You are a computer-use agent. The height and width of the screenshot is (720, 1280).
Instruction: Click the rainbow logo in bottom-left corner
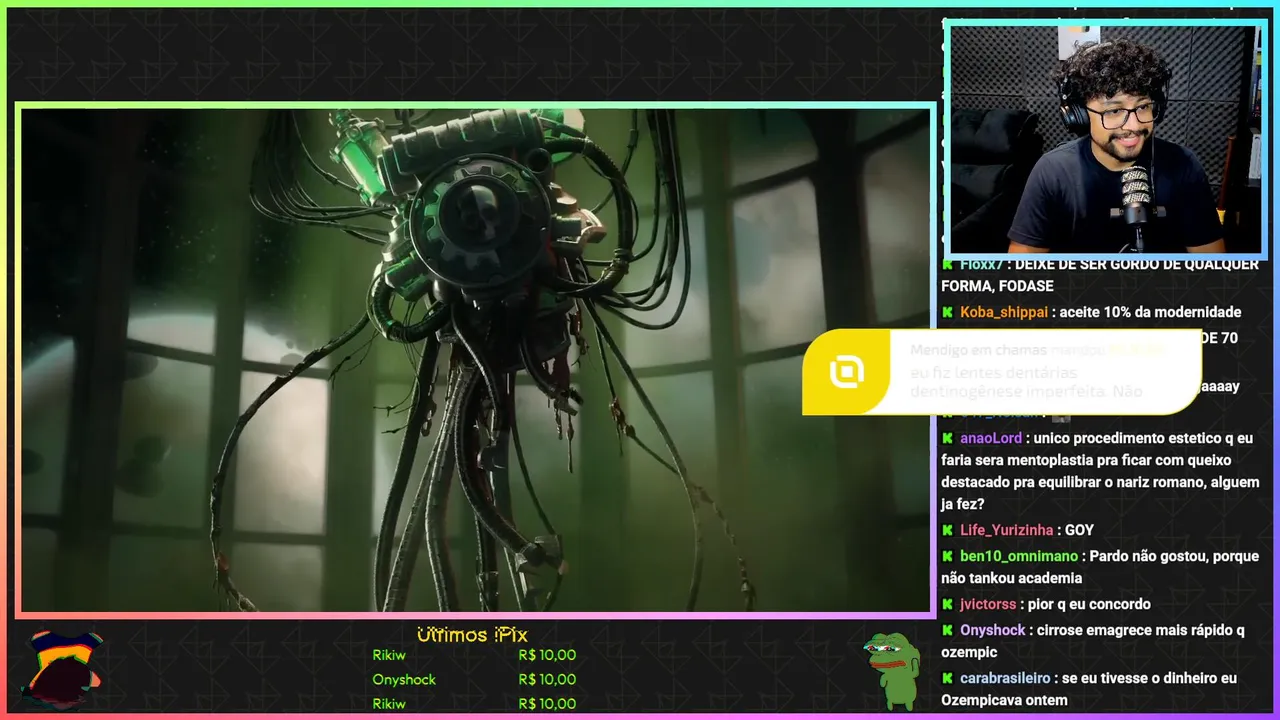[x=63, y=669]
